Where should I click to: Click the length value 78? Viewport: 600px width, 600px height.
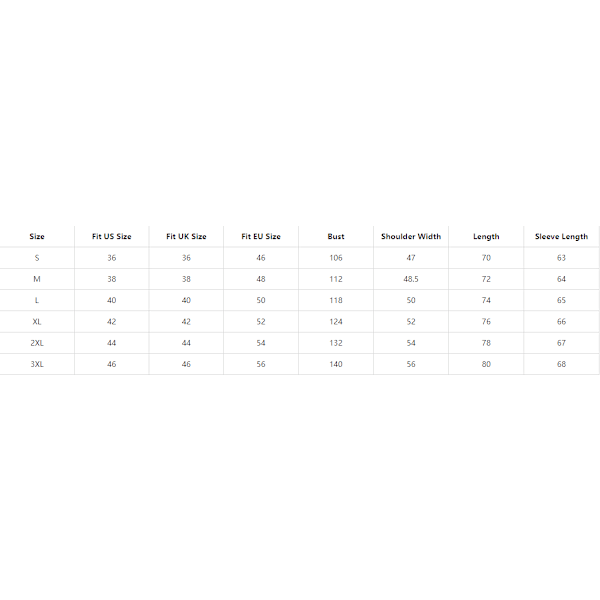(486, 343)
